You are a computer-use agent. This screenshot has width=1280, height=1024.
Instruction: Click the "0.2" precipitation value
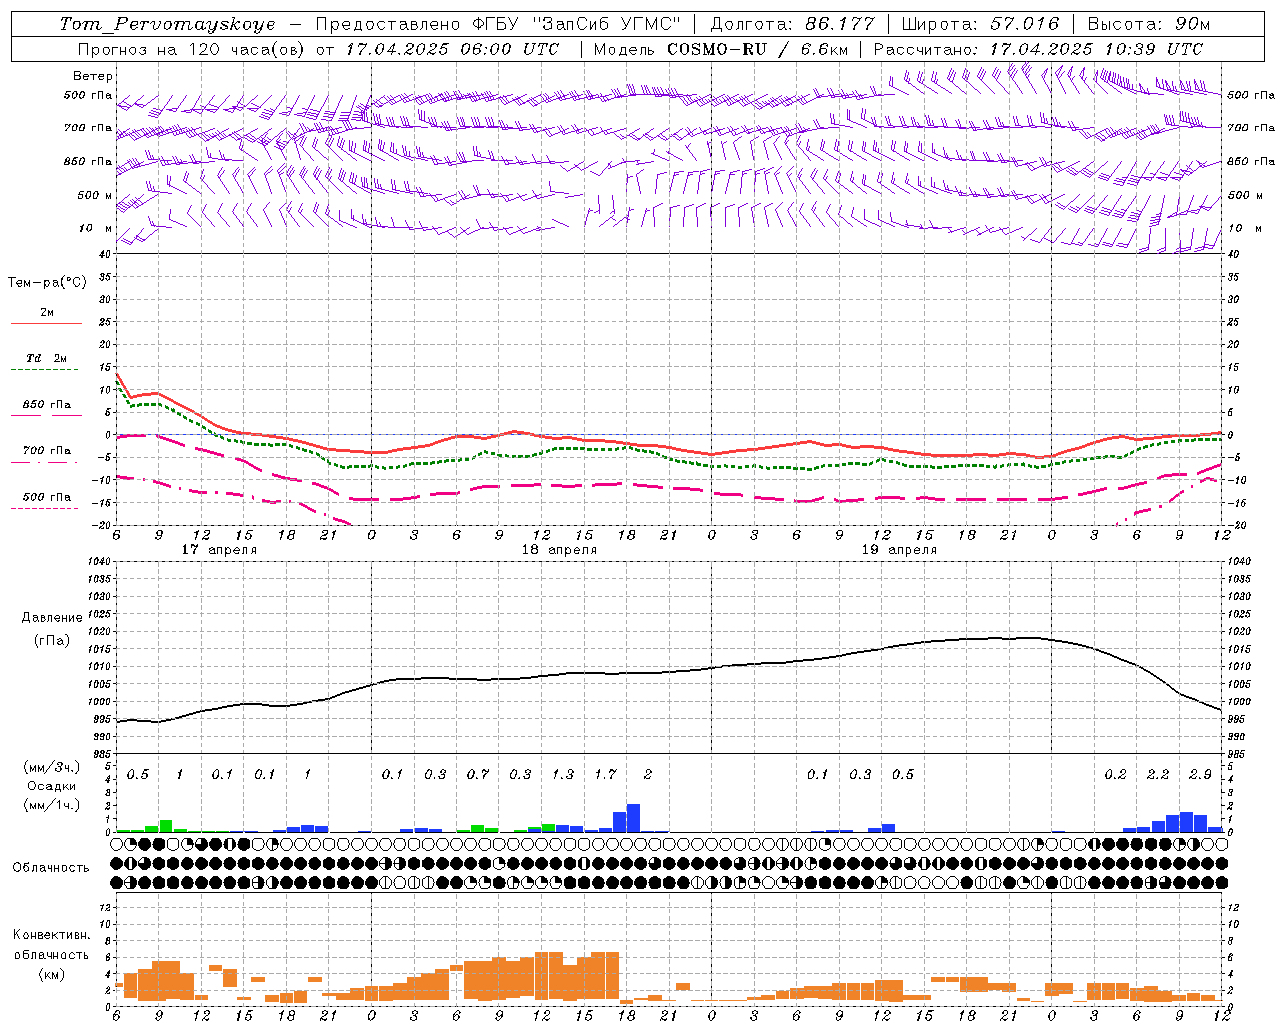tap(1115, 774)
